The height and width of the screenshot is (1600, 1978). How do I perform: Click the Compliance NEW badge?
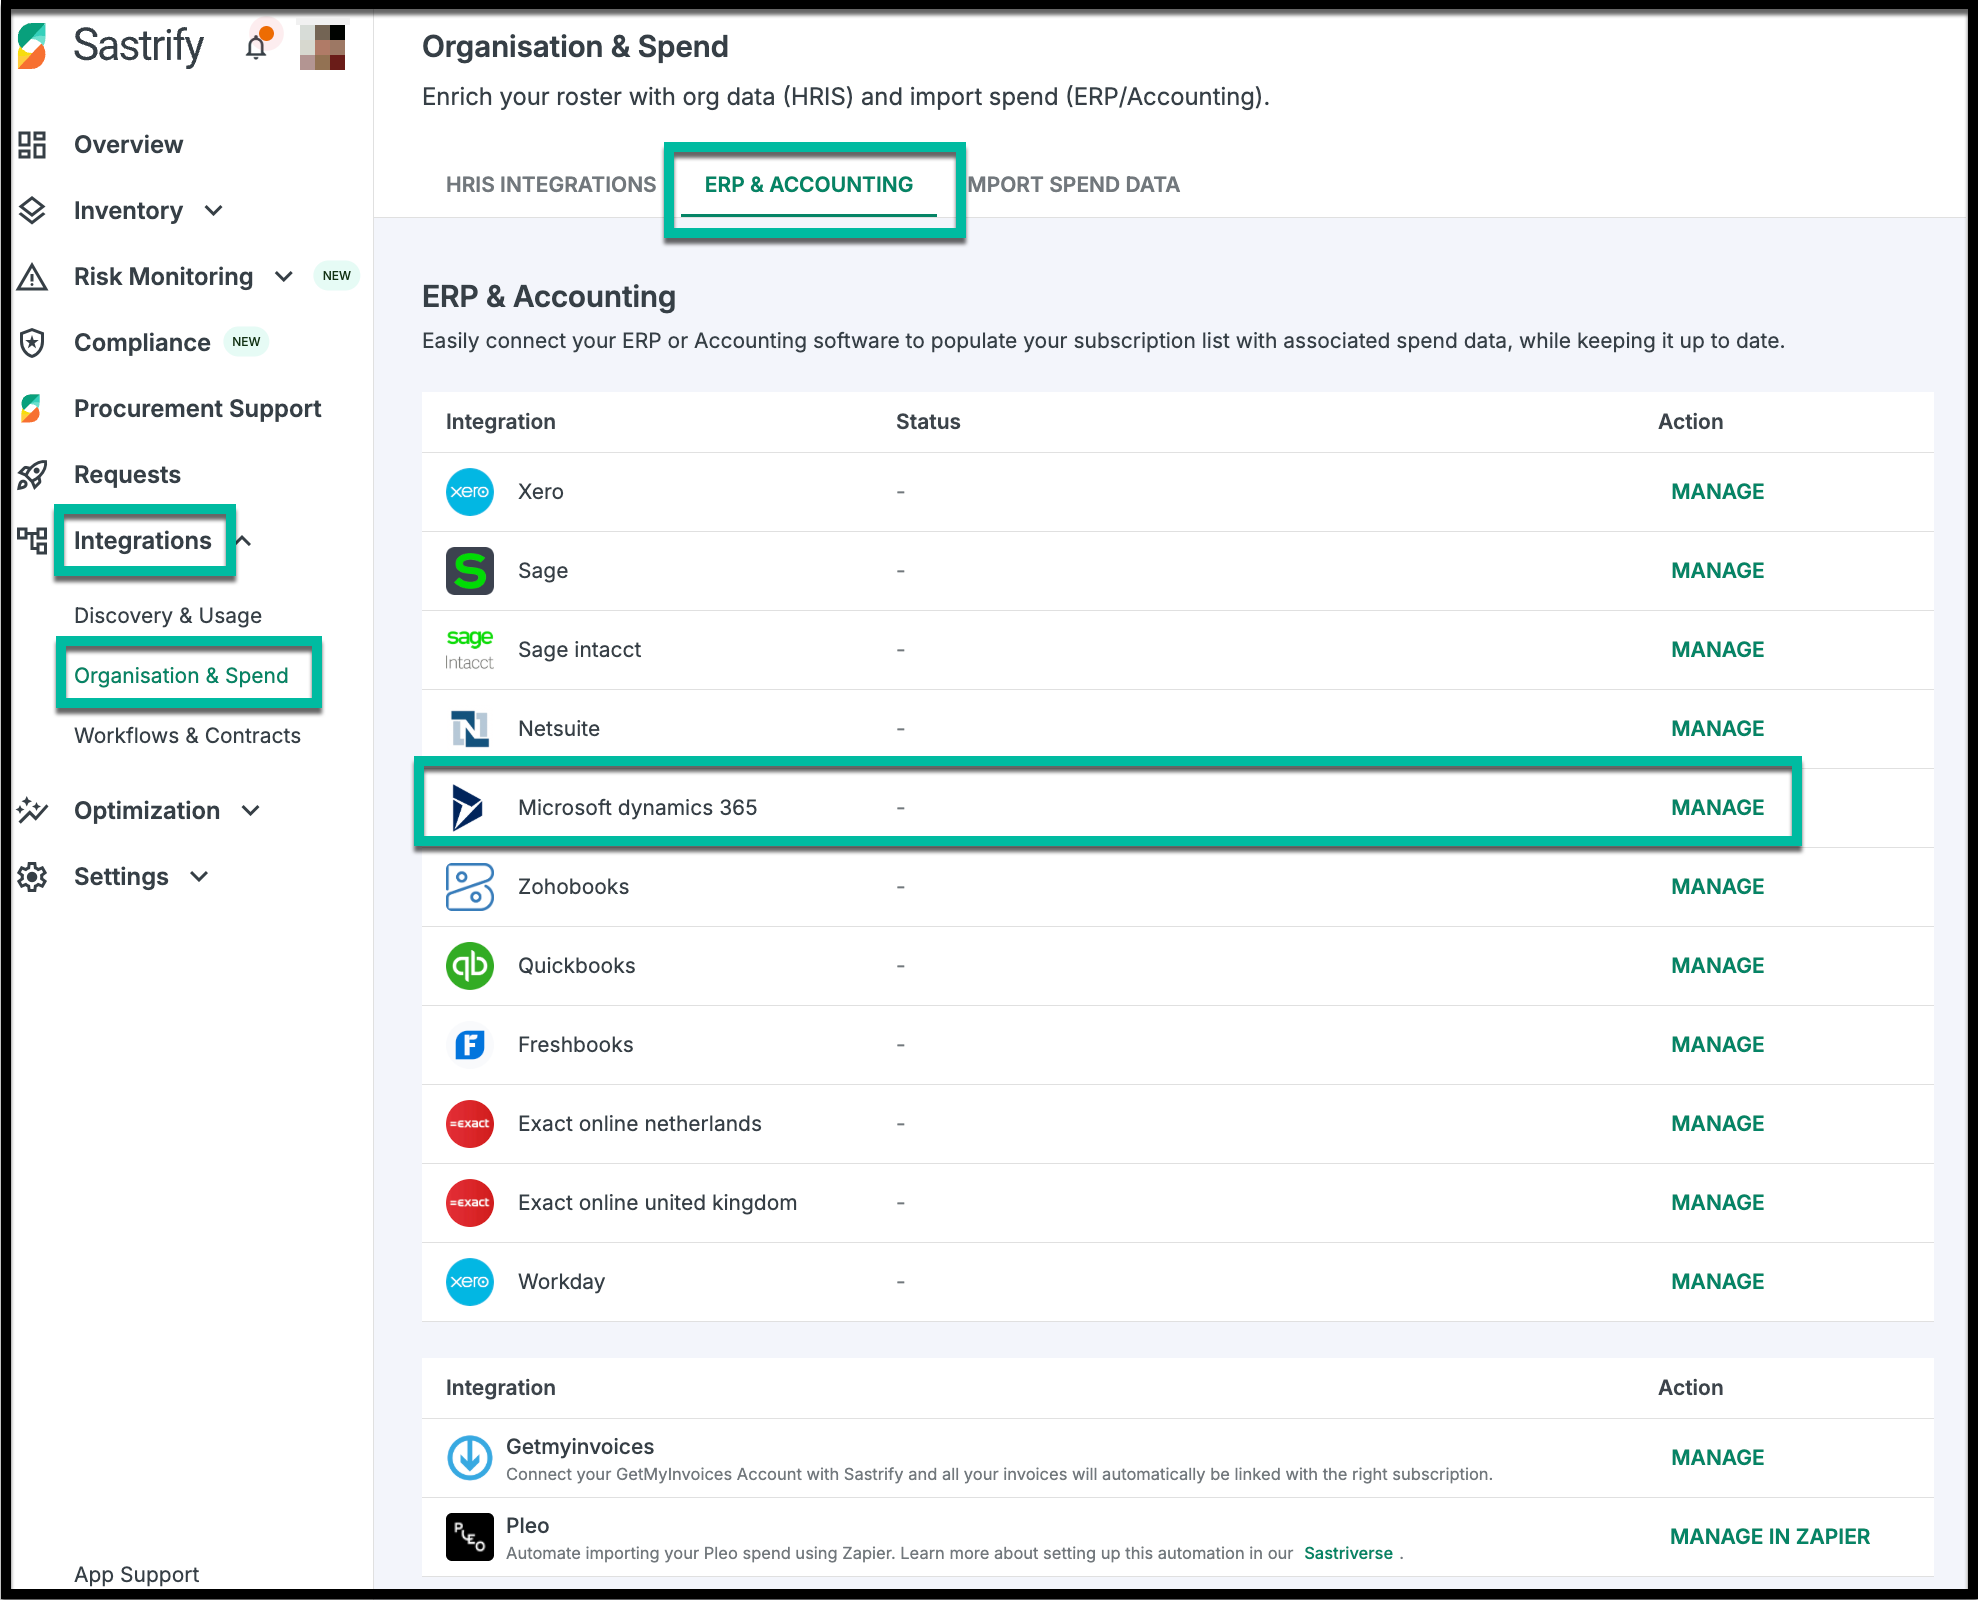pos(246,342)
